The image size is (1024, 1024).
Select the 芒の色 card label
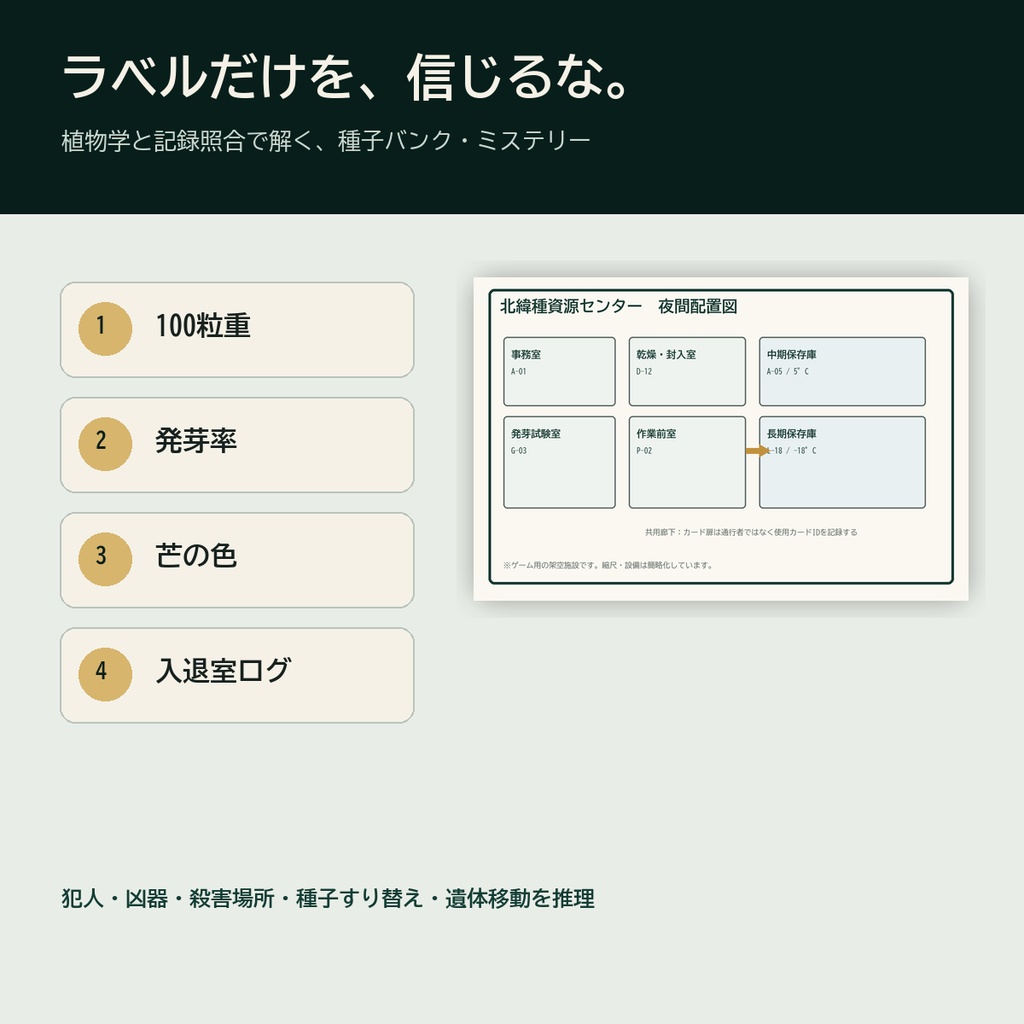click(196, 556)
